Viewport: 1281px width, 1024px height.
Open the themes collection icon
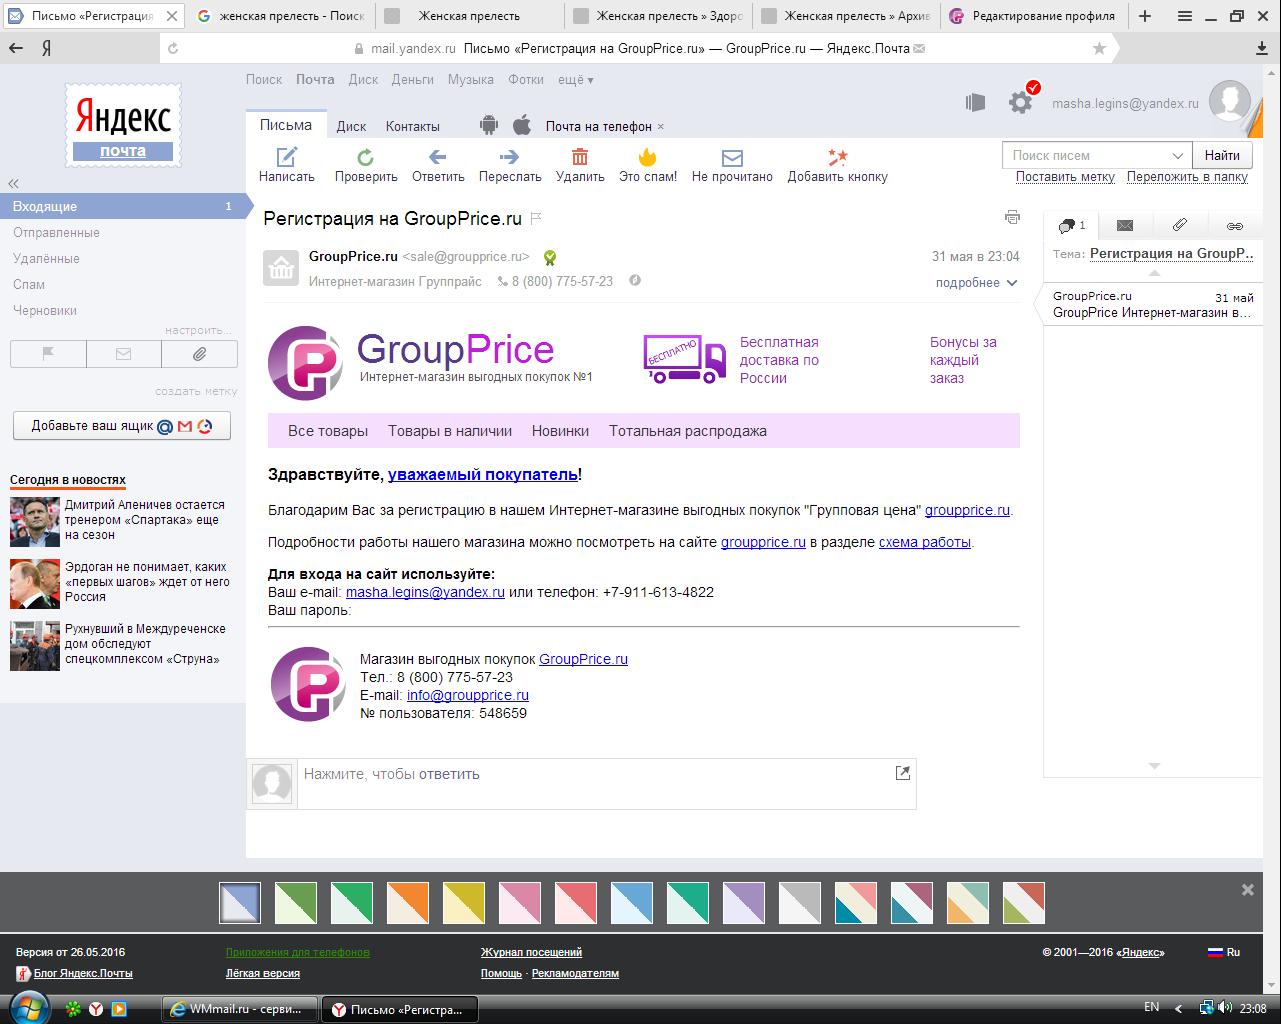point(975,102)
